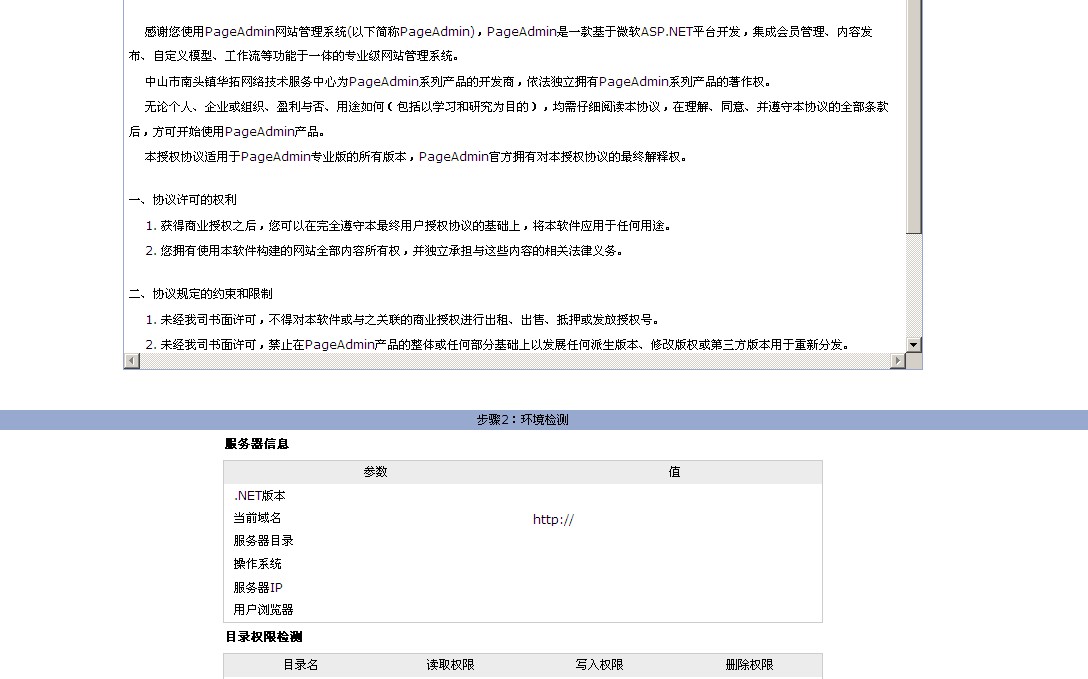Click the 'http://' domain value
1088x679 pixels.
[553, 519]
